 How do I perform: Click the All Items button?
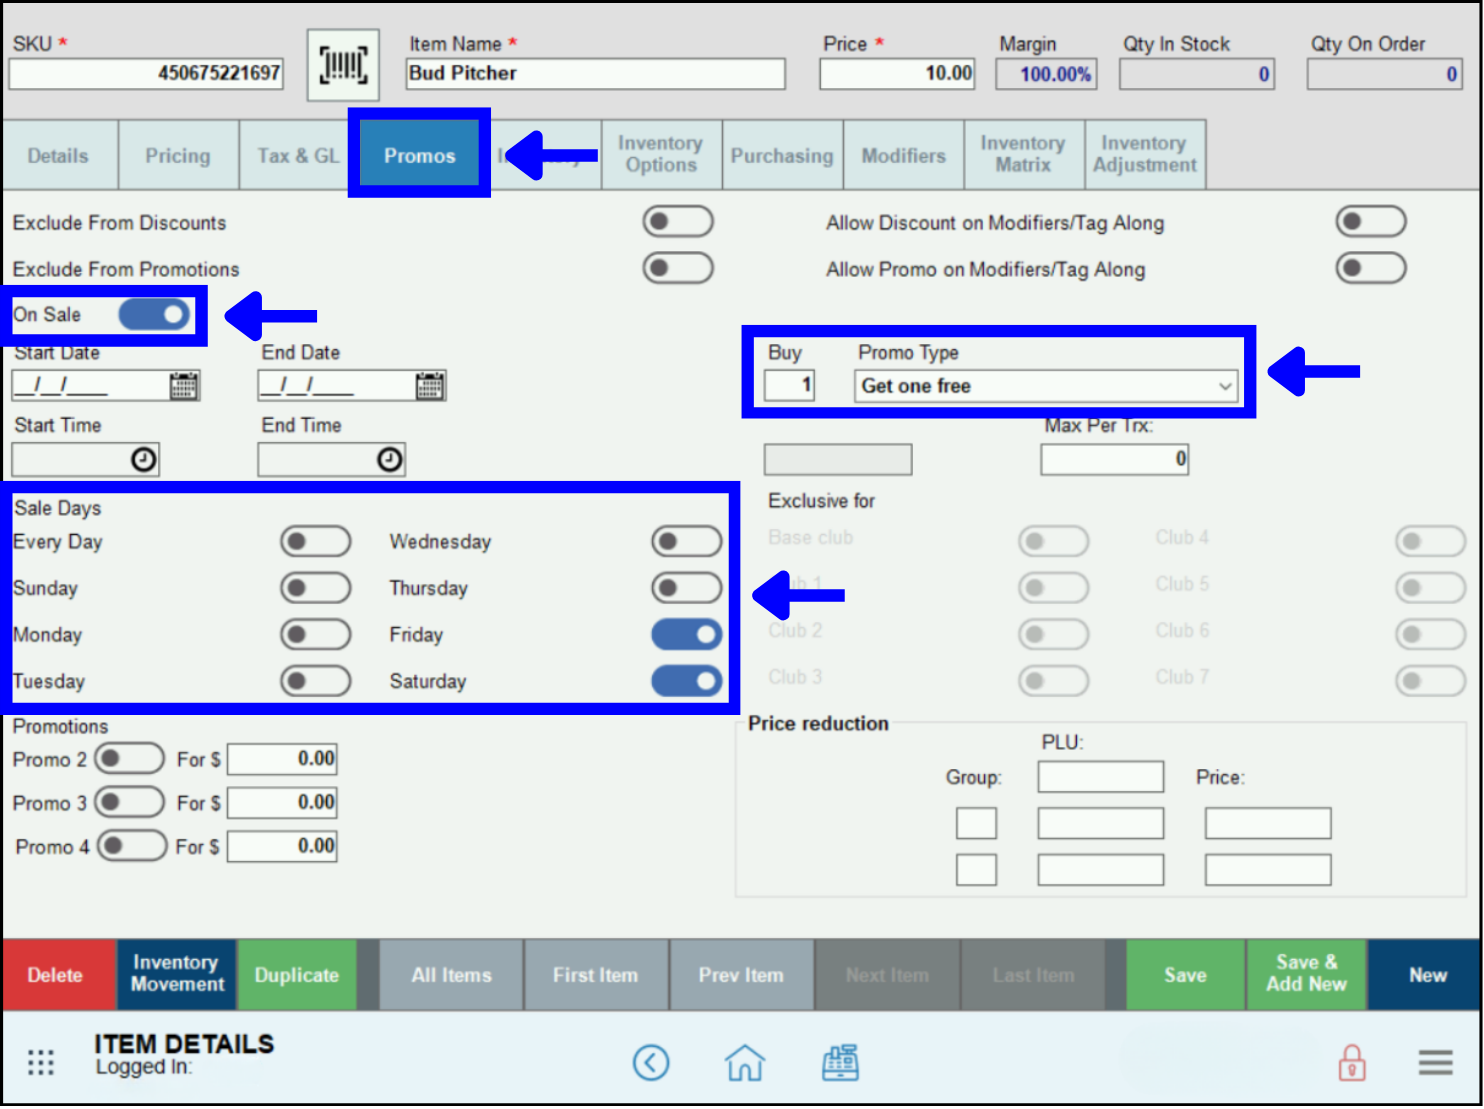(x=452, y=975)
